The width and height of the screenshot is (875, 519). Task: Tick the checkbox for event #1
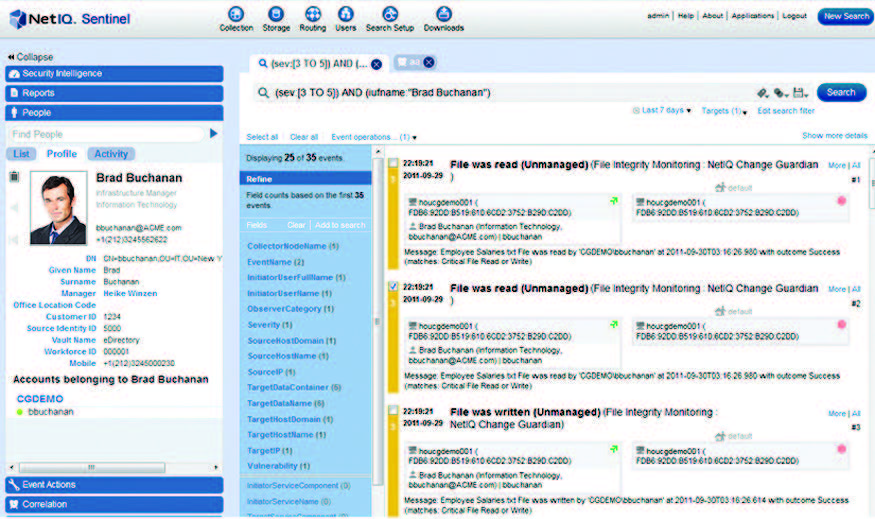pos(393,163)
